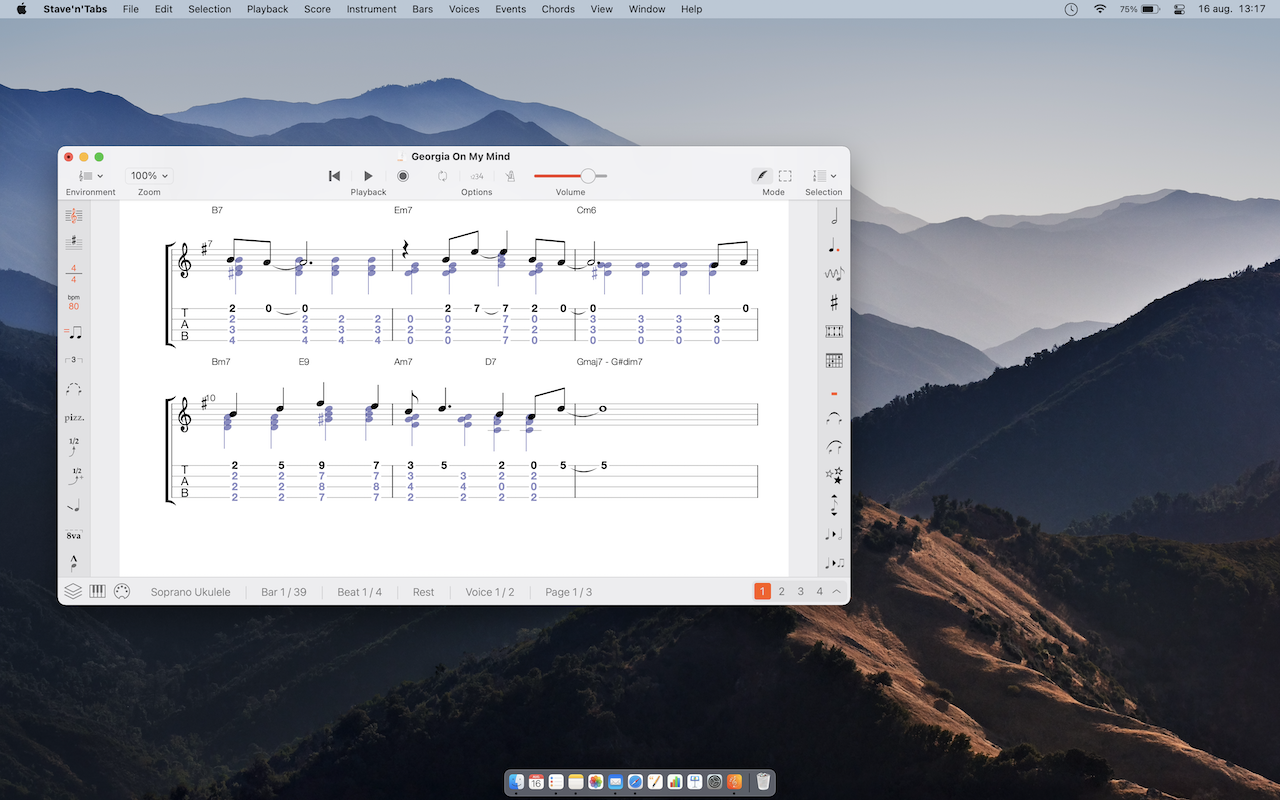Open the layers panel in status bar

pos(73,591)
